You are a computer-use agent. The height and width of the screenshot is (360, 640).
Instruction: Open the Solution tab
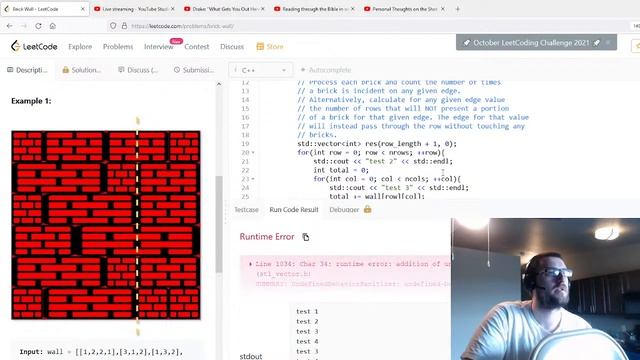[82, 70]
